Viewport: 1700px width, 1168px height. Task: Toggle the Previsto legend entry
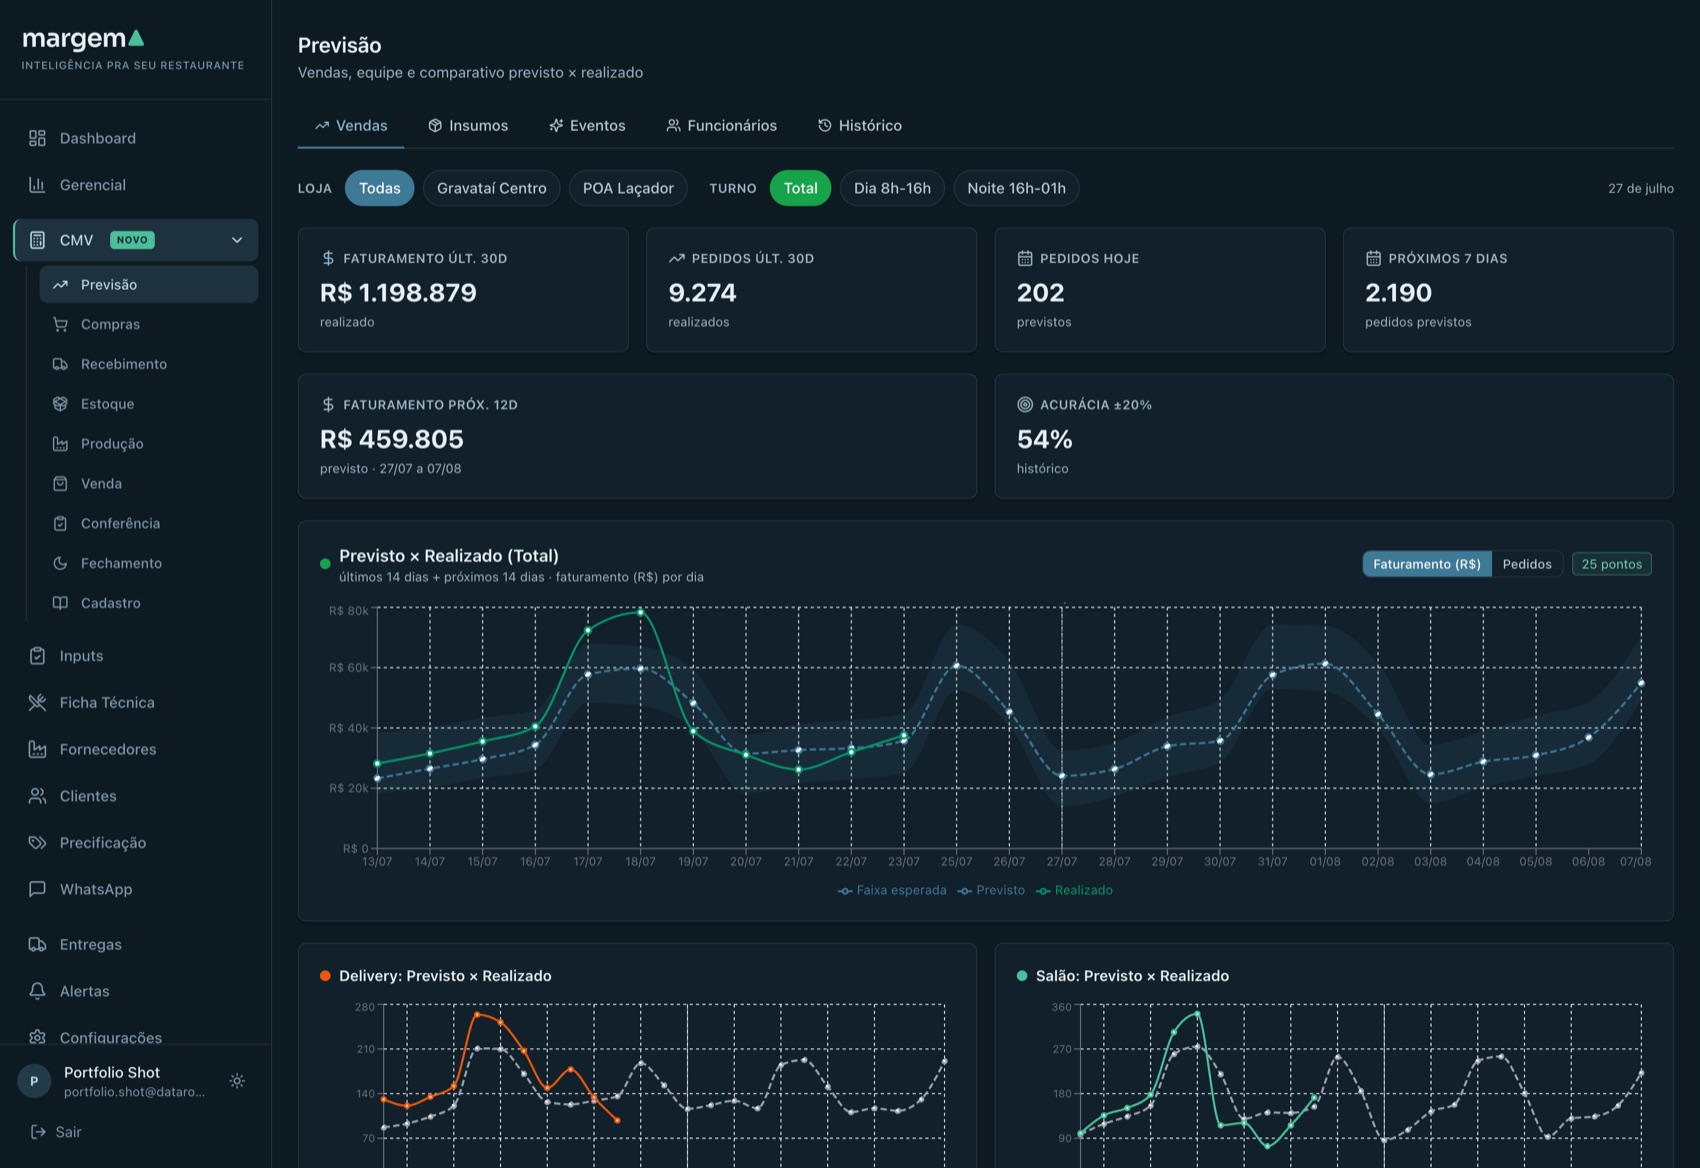991,890
